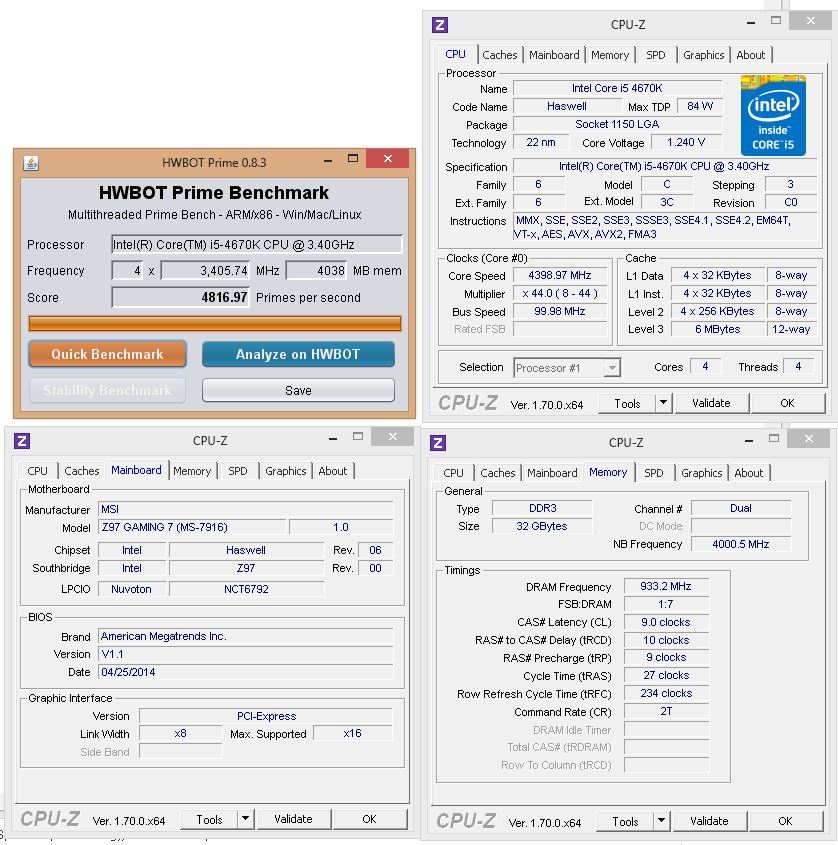The image size is (838, 845).
Task: Expand Tools dropdown arrow in CPU window
Action: coord(664,403)
